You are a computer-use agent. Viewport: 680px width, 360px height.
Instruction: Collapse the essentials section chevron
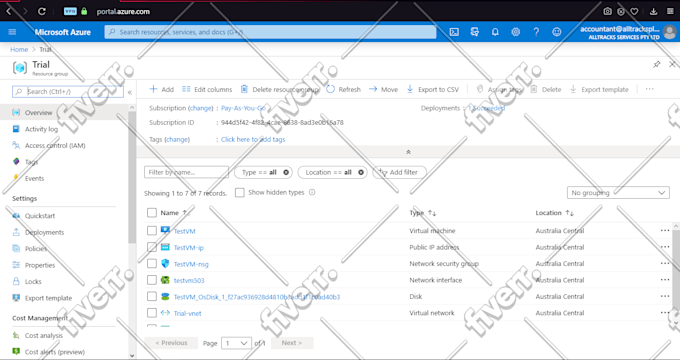408,152
